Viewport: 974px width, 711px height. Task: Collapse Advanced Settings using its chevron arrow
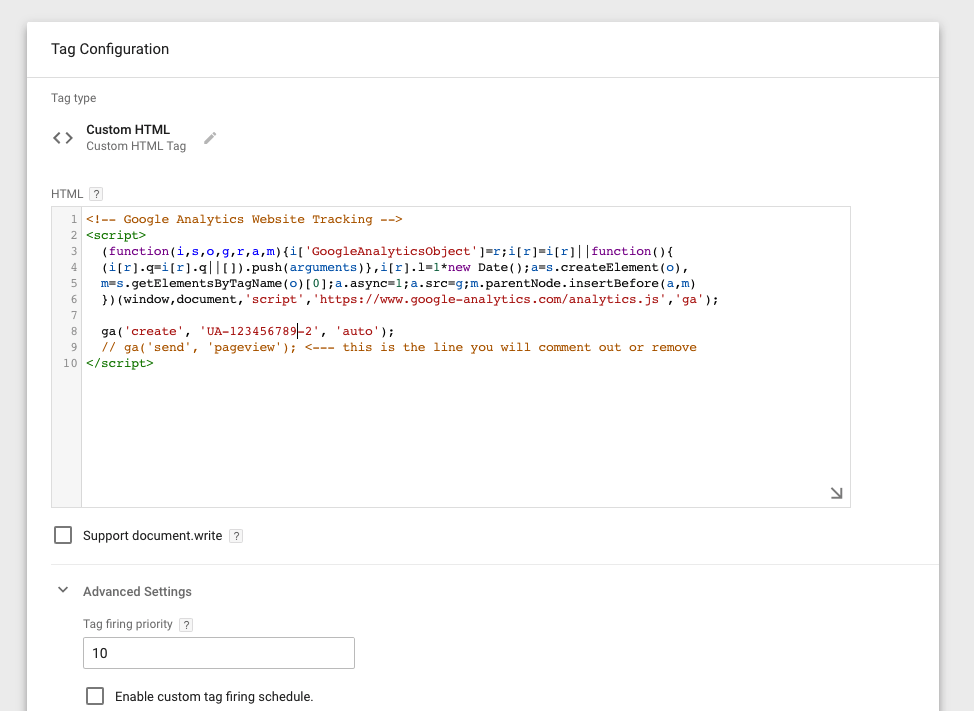[63, 591]
